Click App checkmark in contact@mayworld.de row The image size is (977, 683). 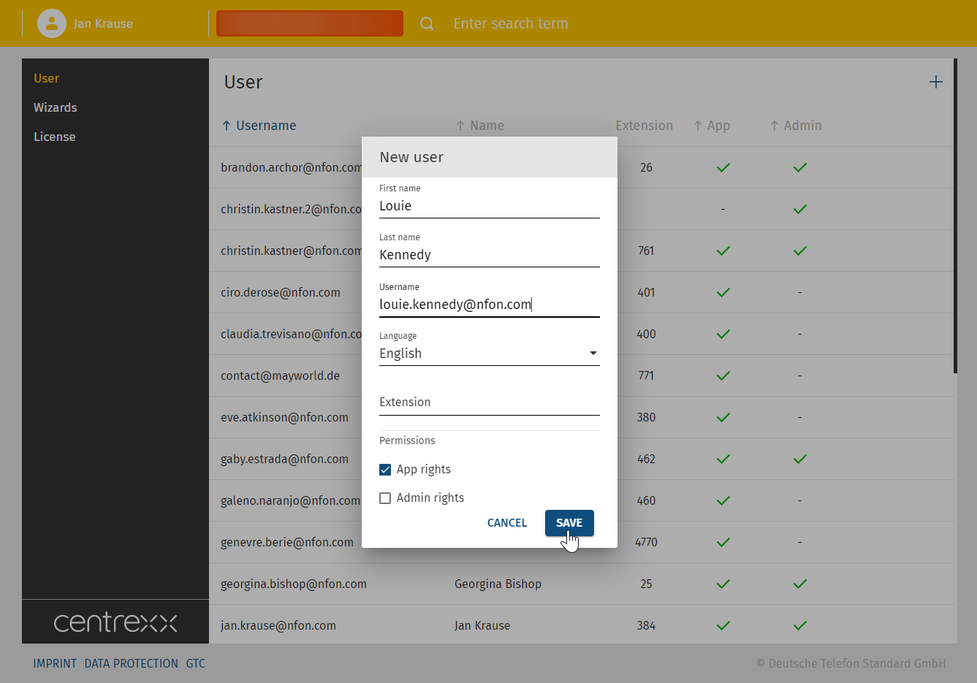tap(723, 376)
